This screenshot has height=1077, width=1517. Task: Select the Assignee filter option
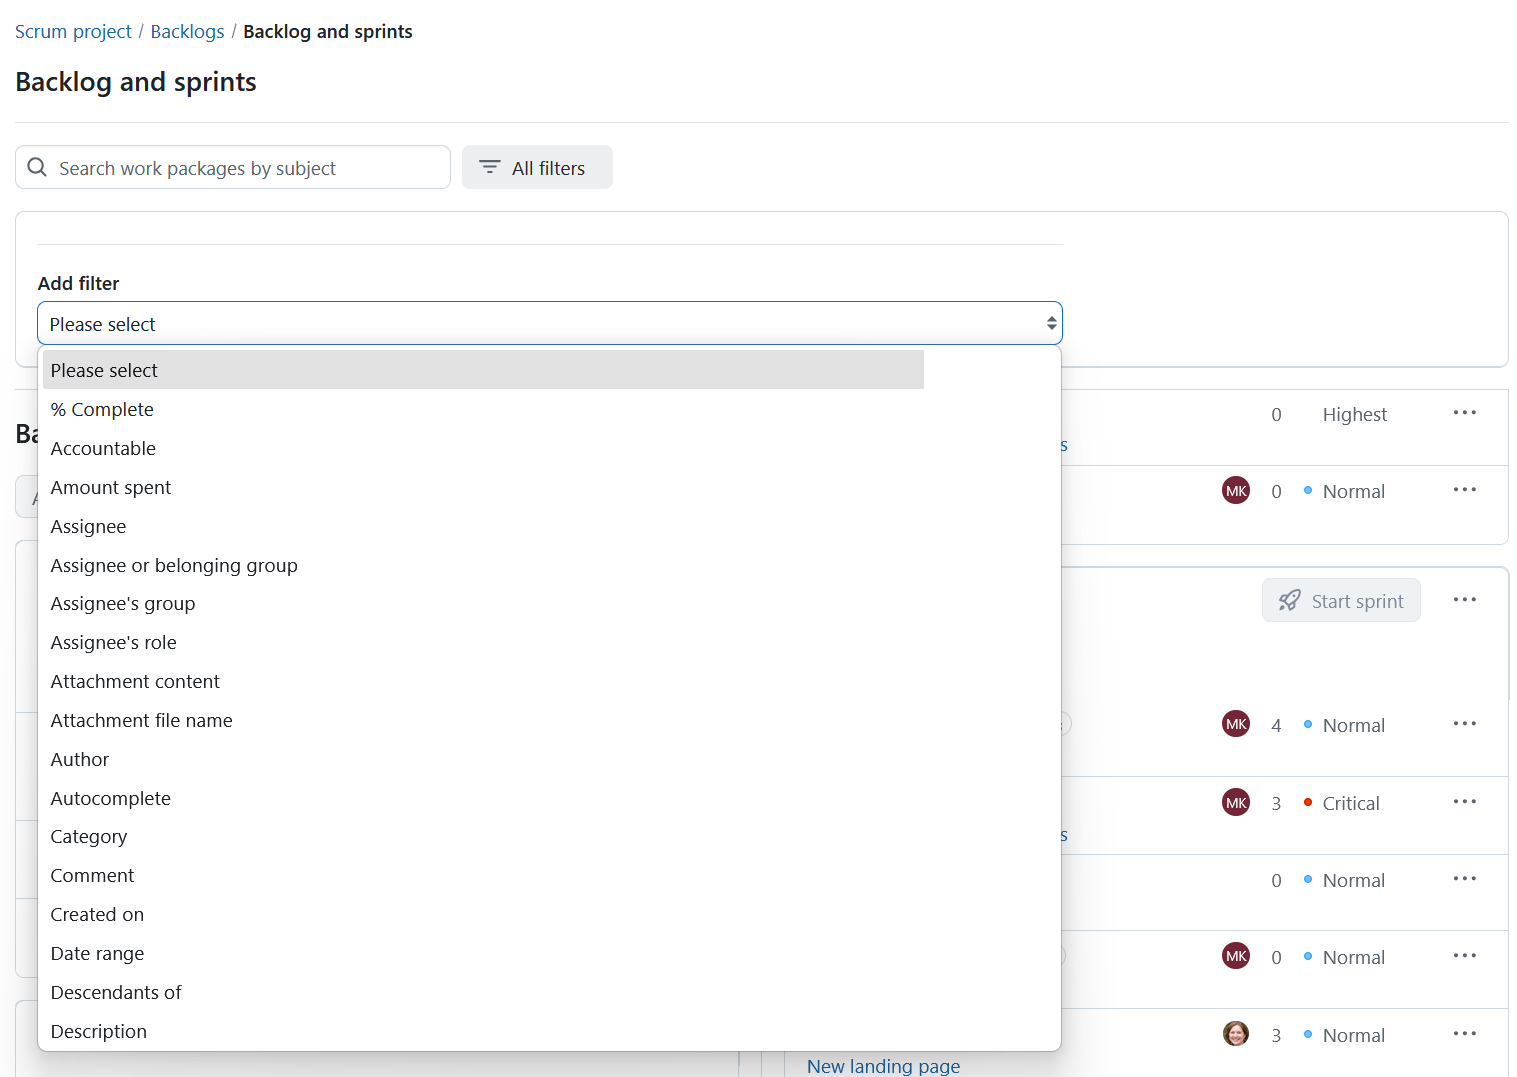[483, 526]
